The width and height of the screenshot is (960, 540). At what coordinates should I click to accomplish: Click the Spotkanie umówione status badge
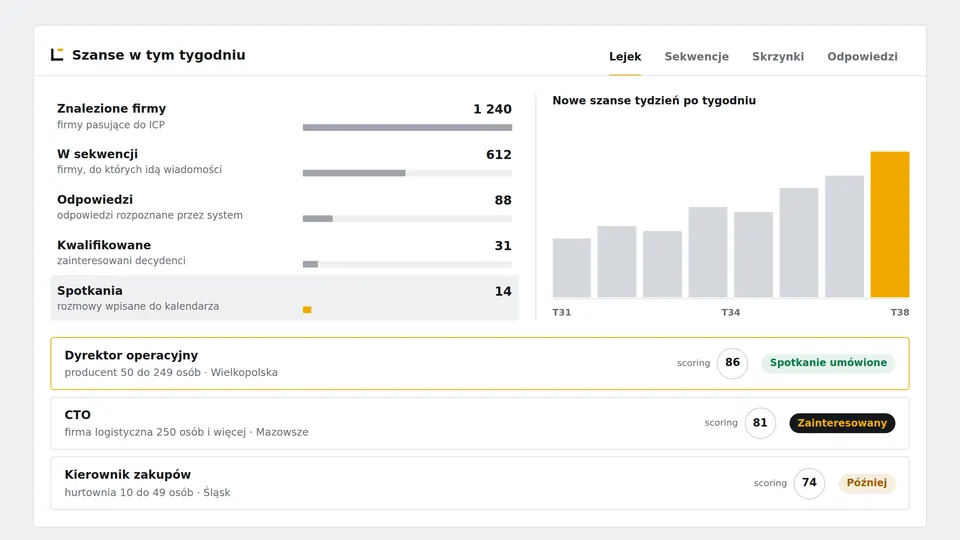[x=828, y=362]
